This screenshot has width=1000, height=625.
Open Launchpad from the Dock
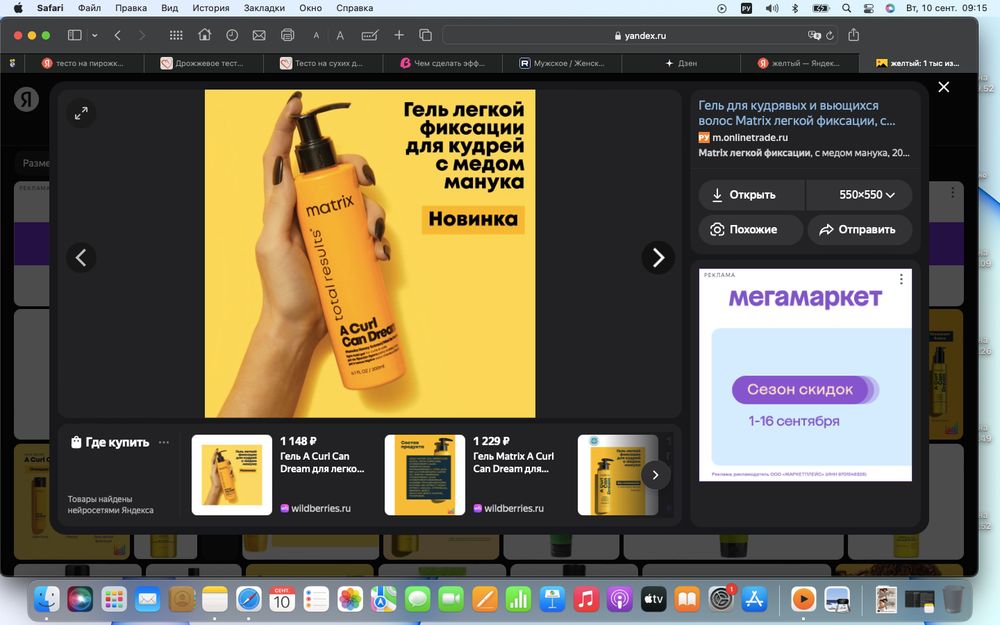tap(113, 599)
